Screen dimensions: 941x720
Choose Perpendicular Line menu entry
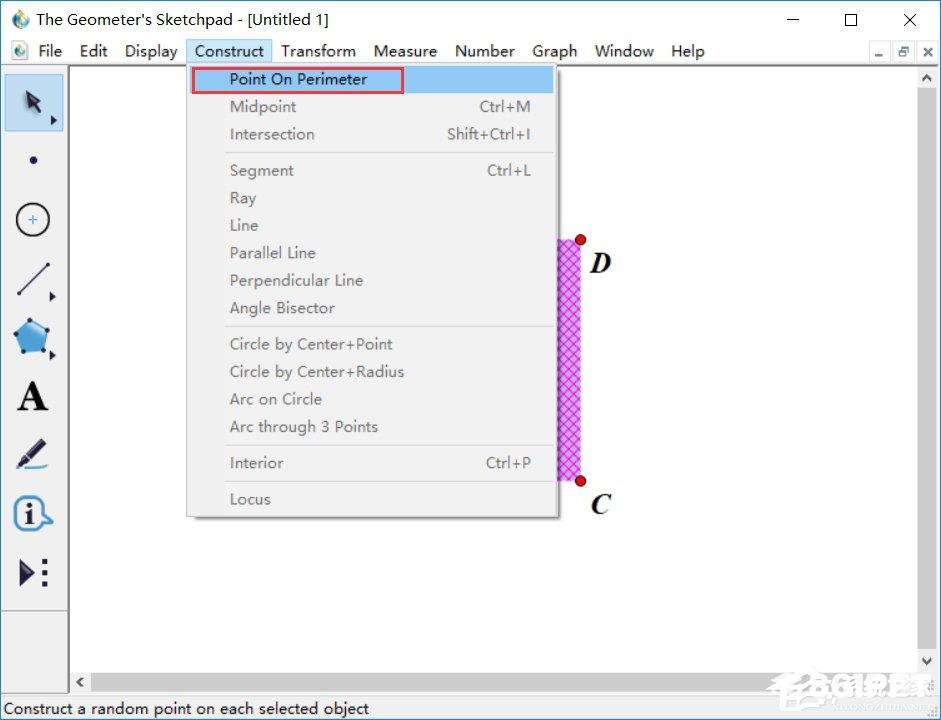pyautogui.click(x=372, y=280)
